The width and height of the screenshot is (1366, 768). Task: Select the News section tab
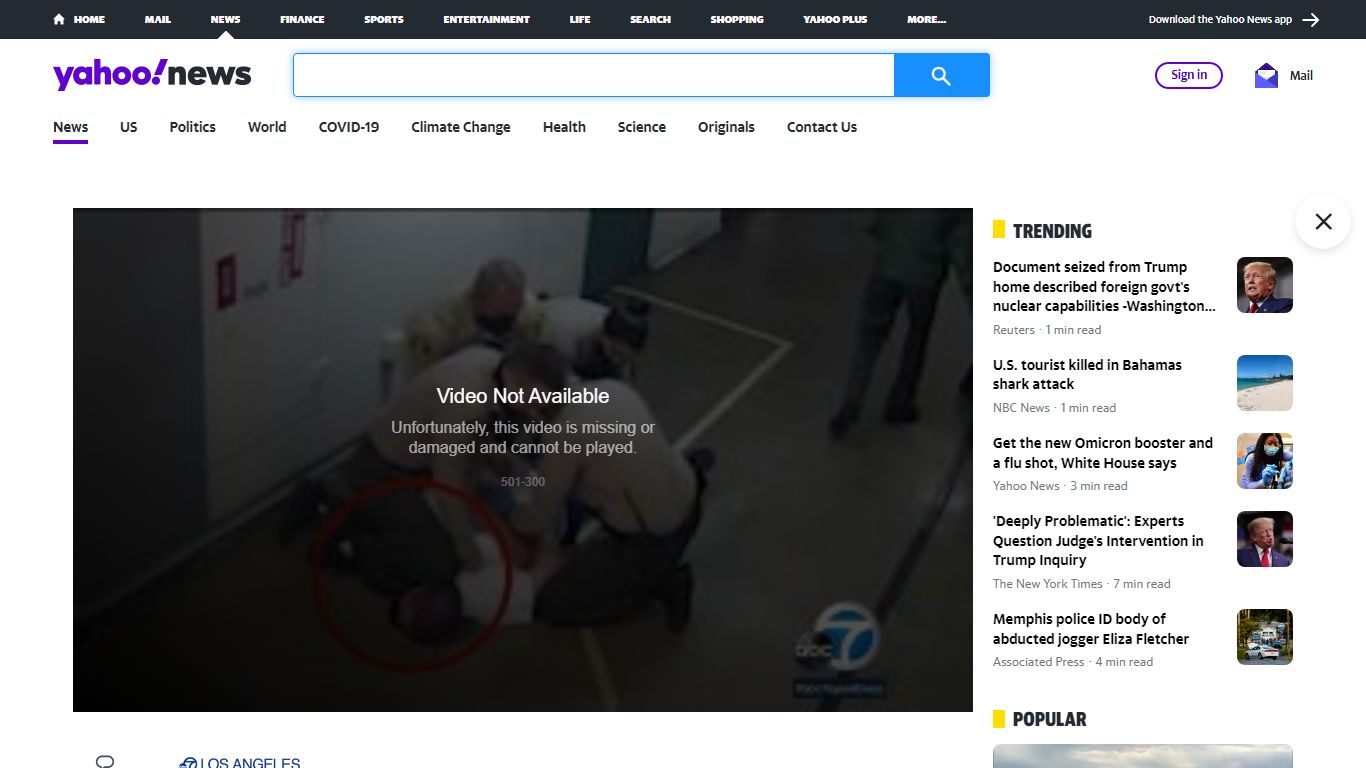pyautogui.click(x=71, y=127)
